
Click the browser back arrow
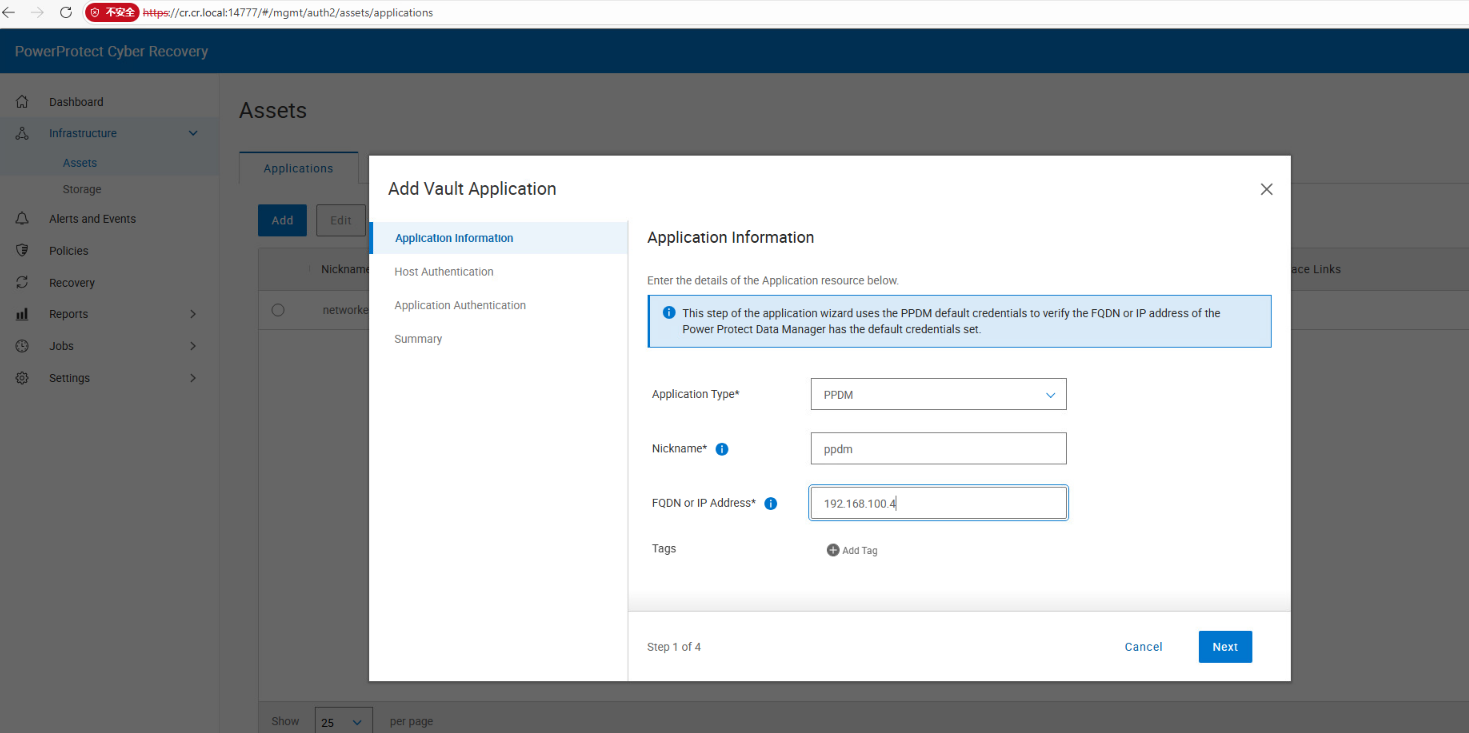click(x=9, y=13)
